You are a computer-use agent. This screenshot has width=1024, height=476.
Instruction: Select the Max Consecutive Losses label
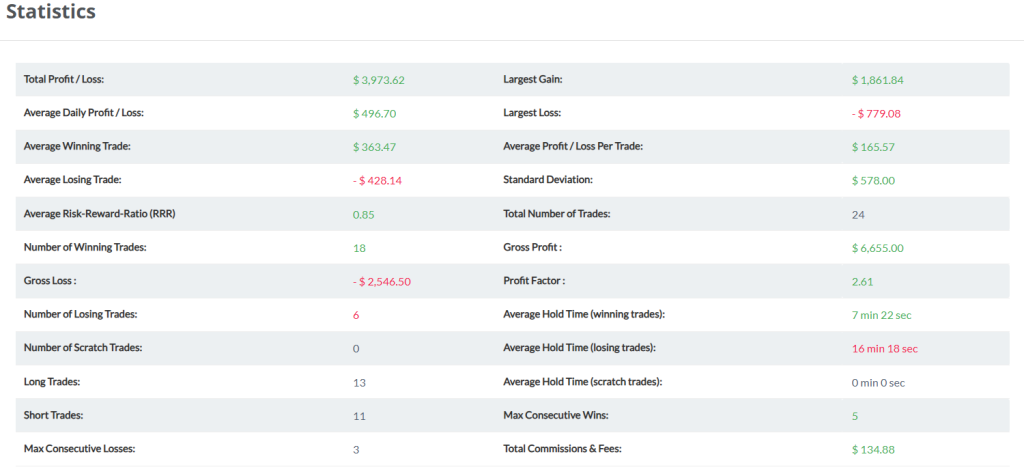(78, 449)
